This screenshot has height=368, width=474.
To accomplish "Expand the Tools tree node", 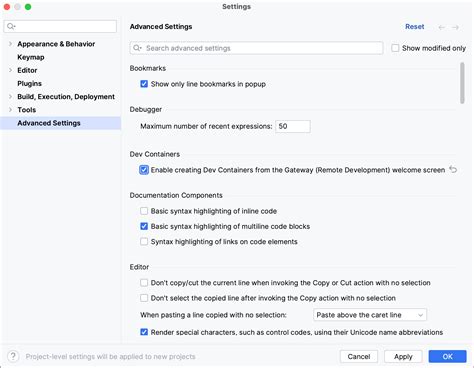I will 10,109.
